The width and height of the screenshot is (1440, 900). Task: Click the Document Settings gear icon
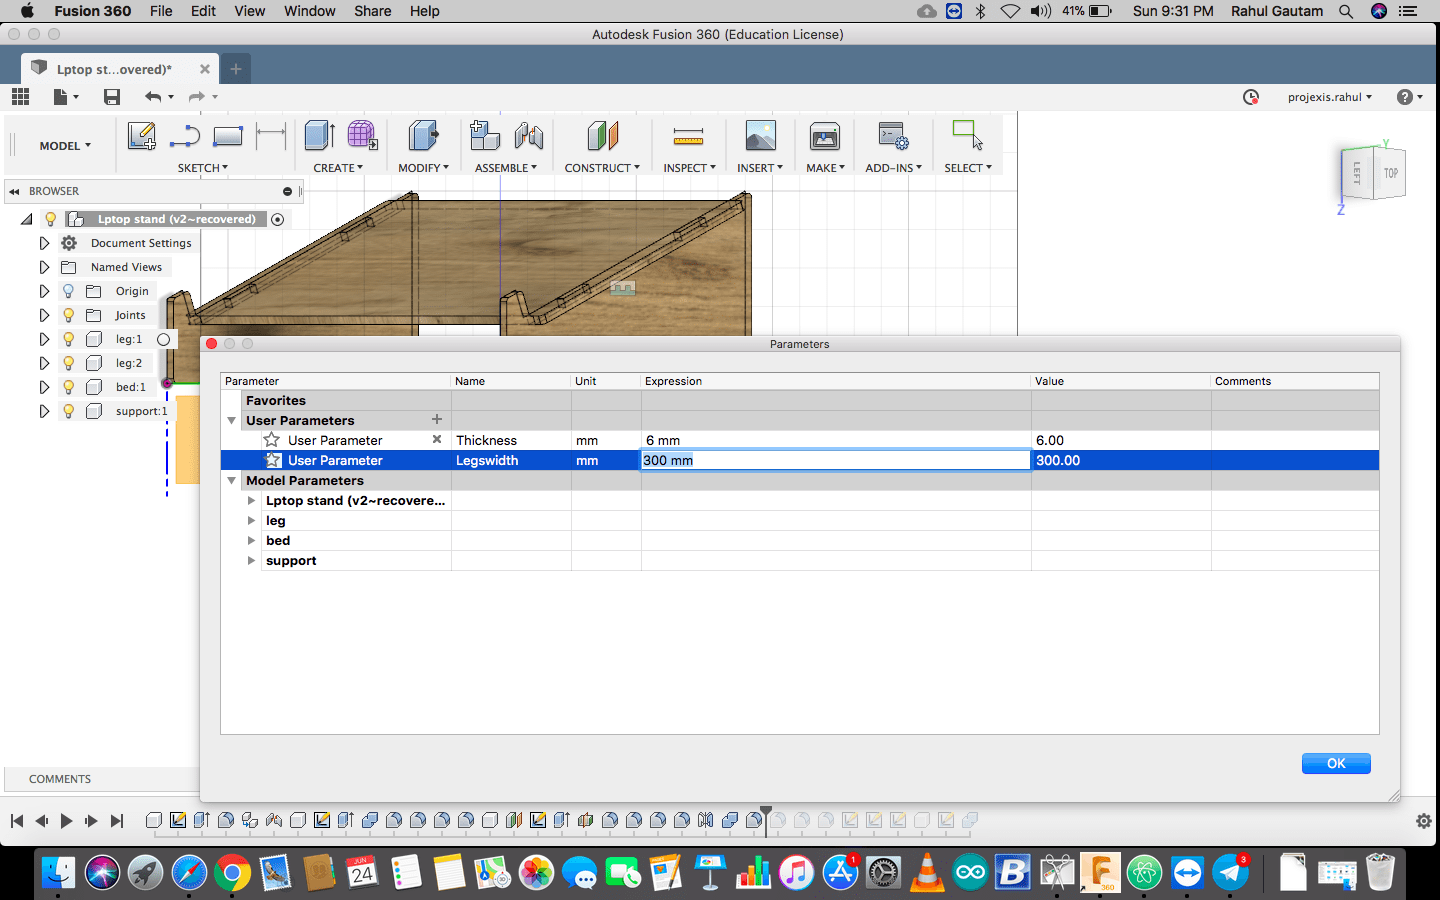(x=69, y=243)
